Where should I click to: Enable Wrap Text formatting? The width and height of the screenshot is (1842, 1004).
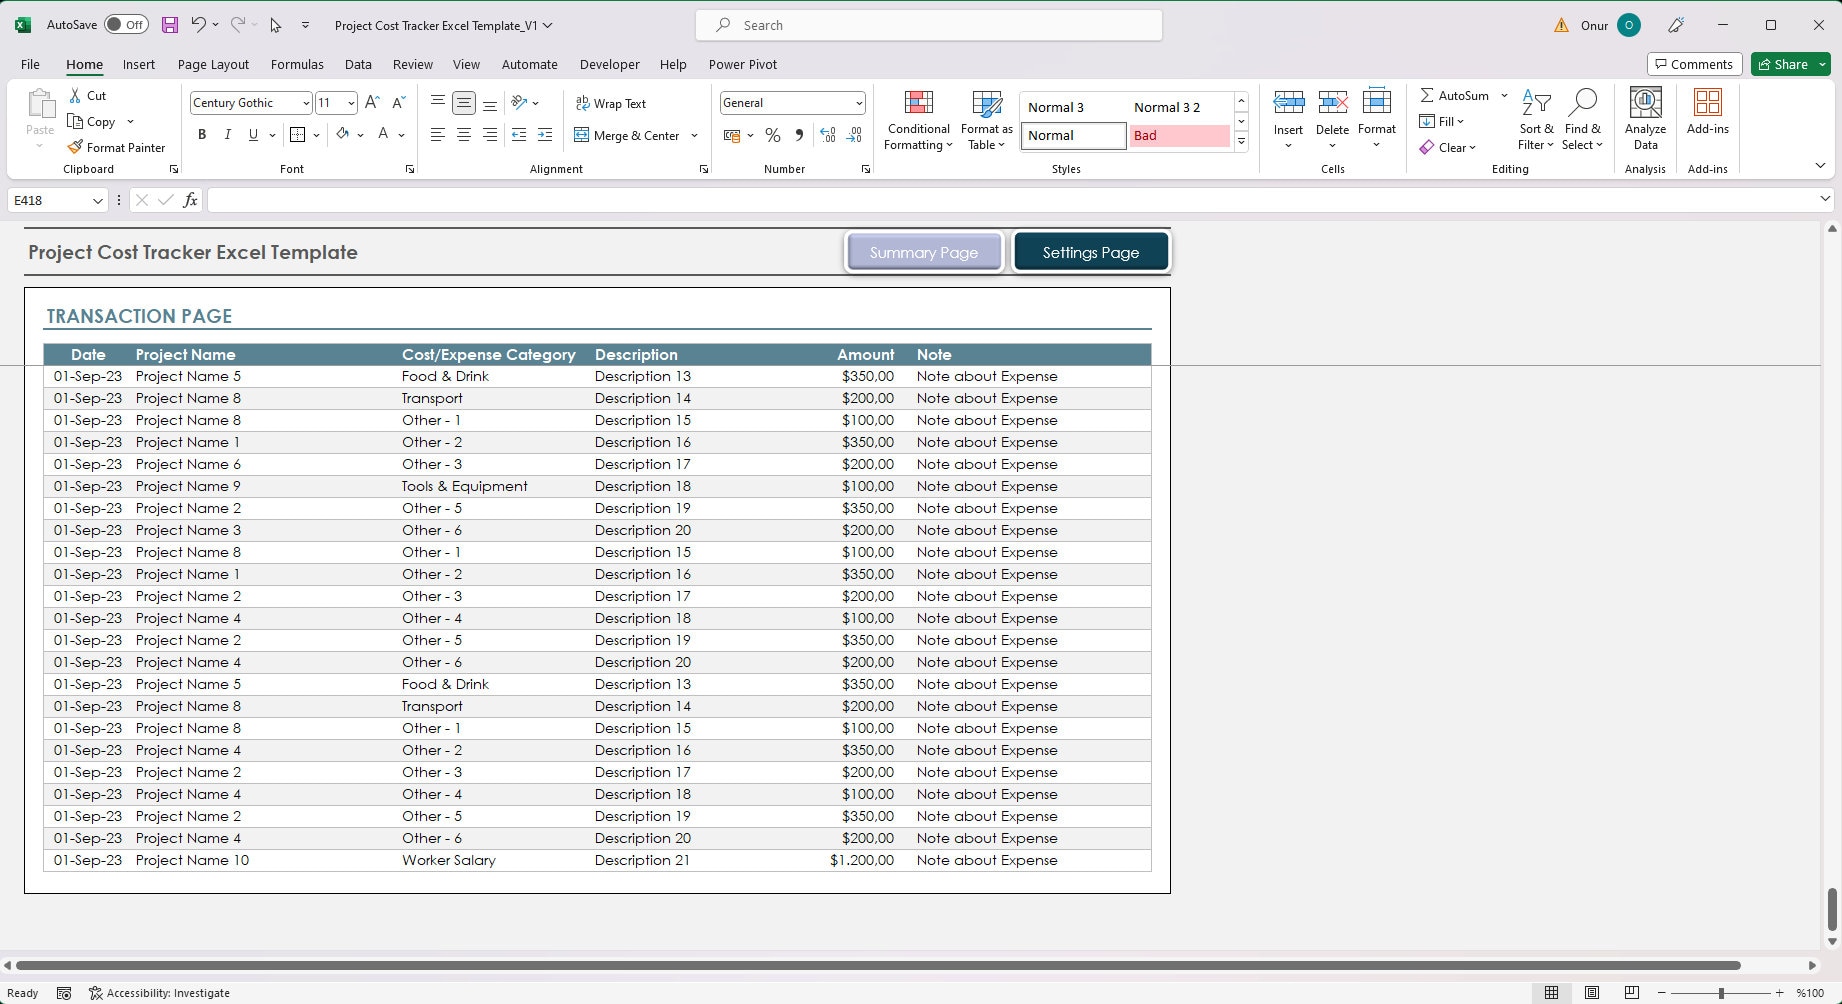coord(612,103)
